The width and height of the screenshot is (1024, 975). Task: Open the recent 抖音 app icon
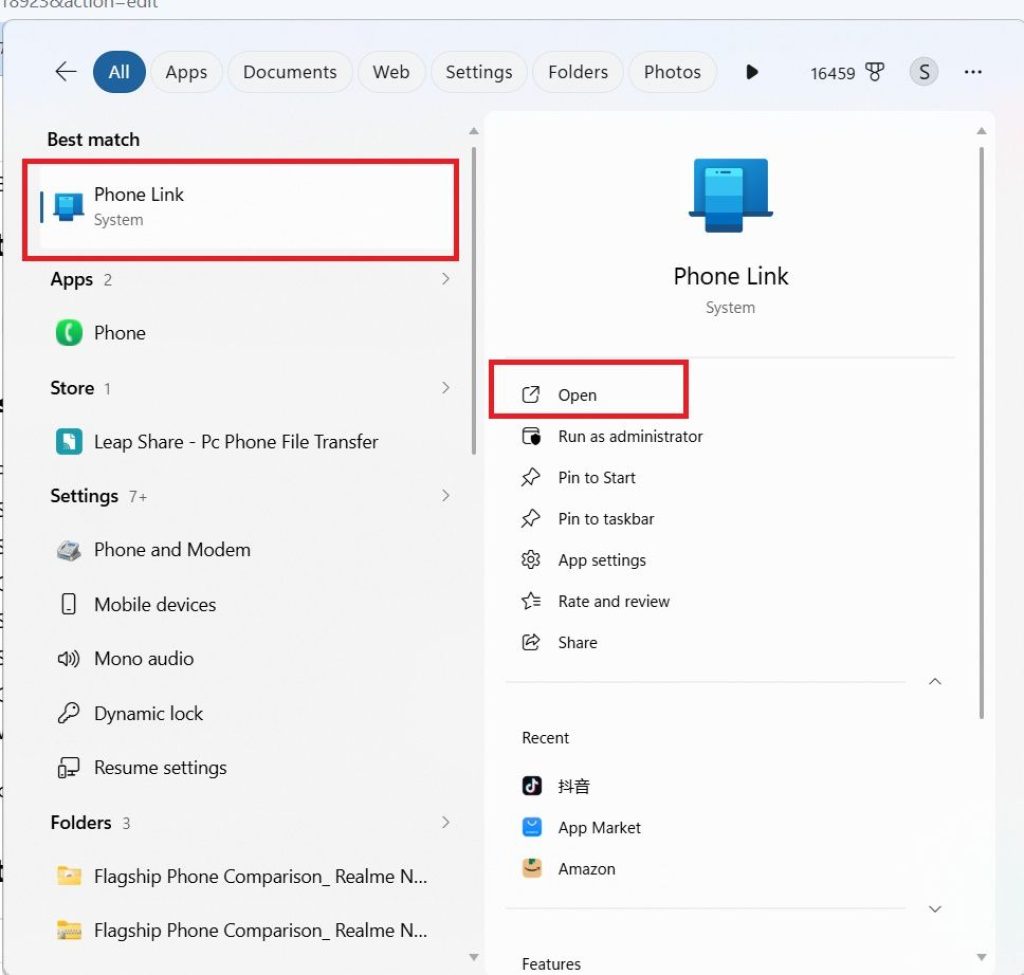coord(532,785)
